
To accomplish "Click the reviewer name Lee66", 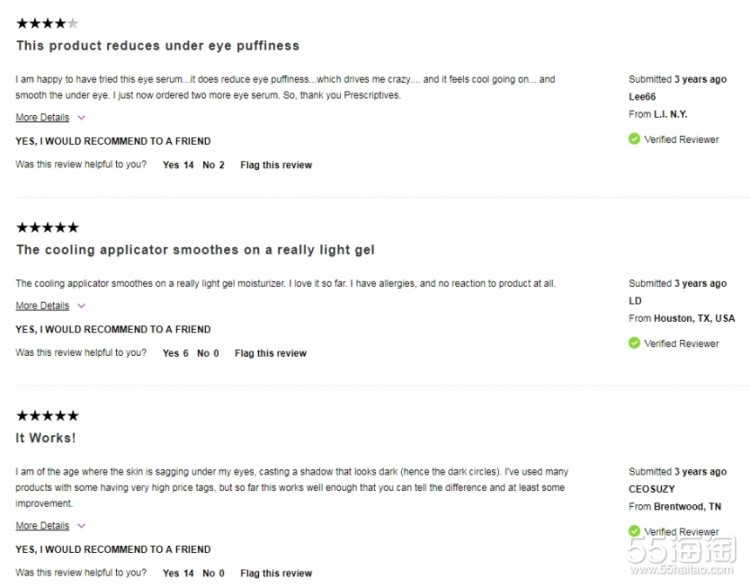I will point(642,97).
